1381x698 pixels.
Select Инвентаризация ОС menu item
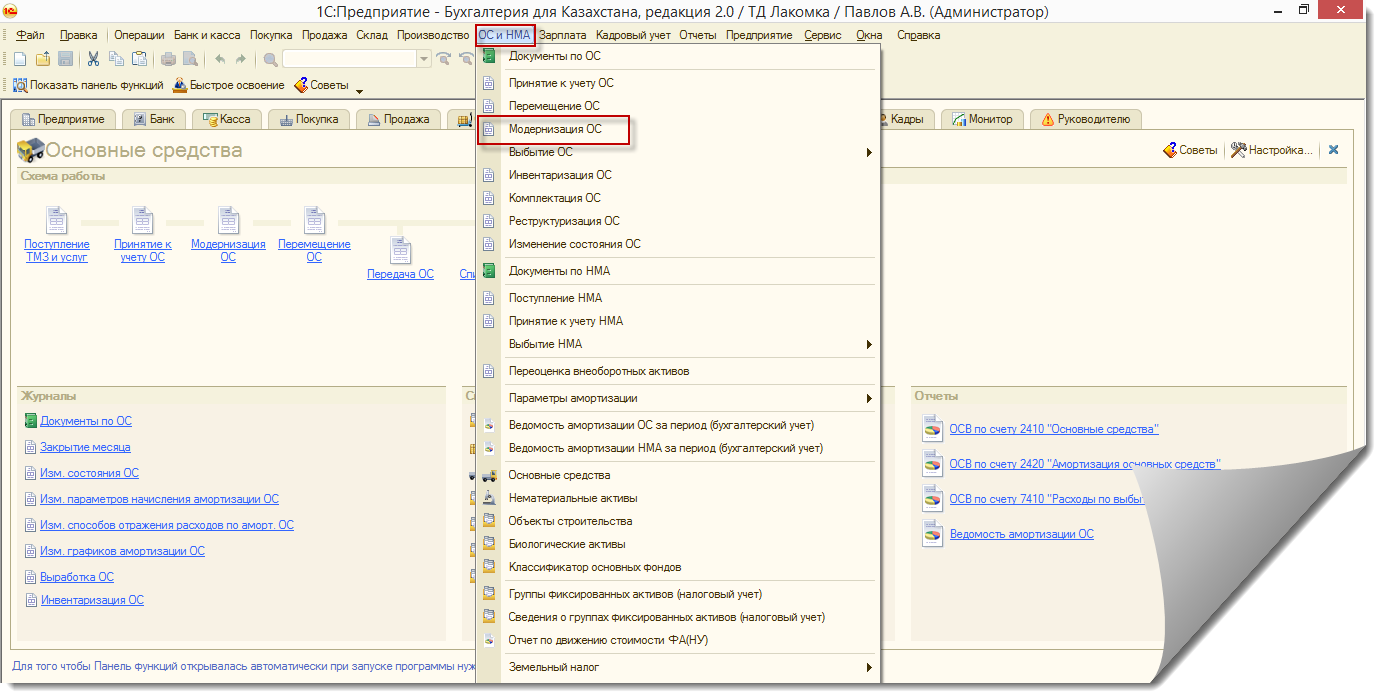pyautogui.click(x=677, y=175)
